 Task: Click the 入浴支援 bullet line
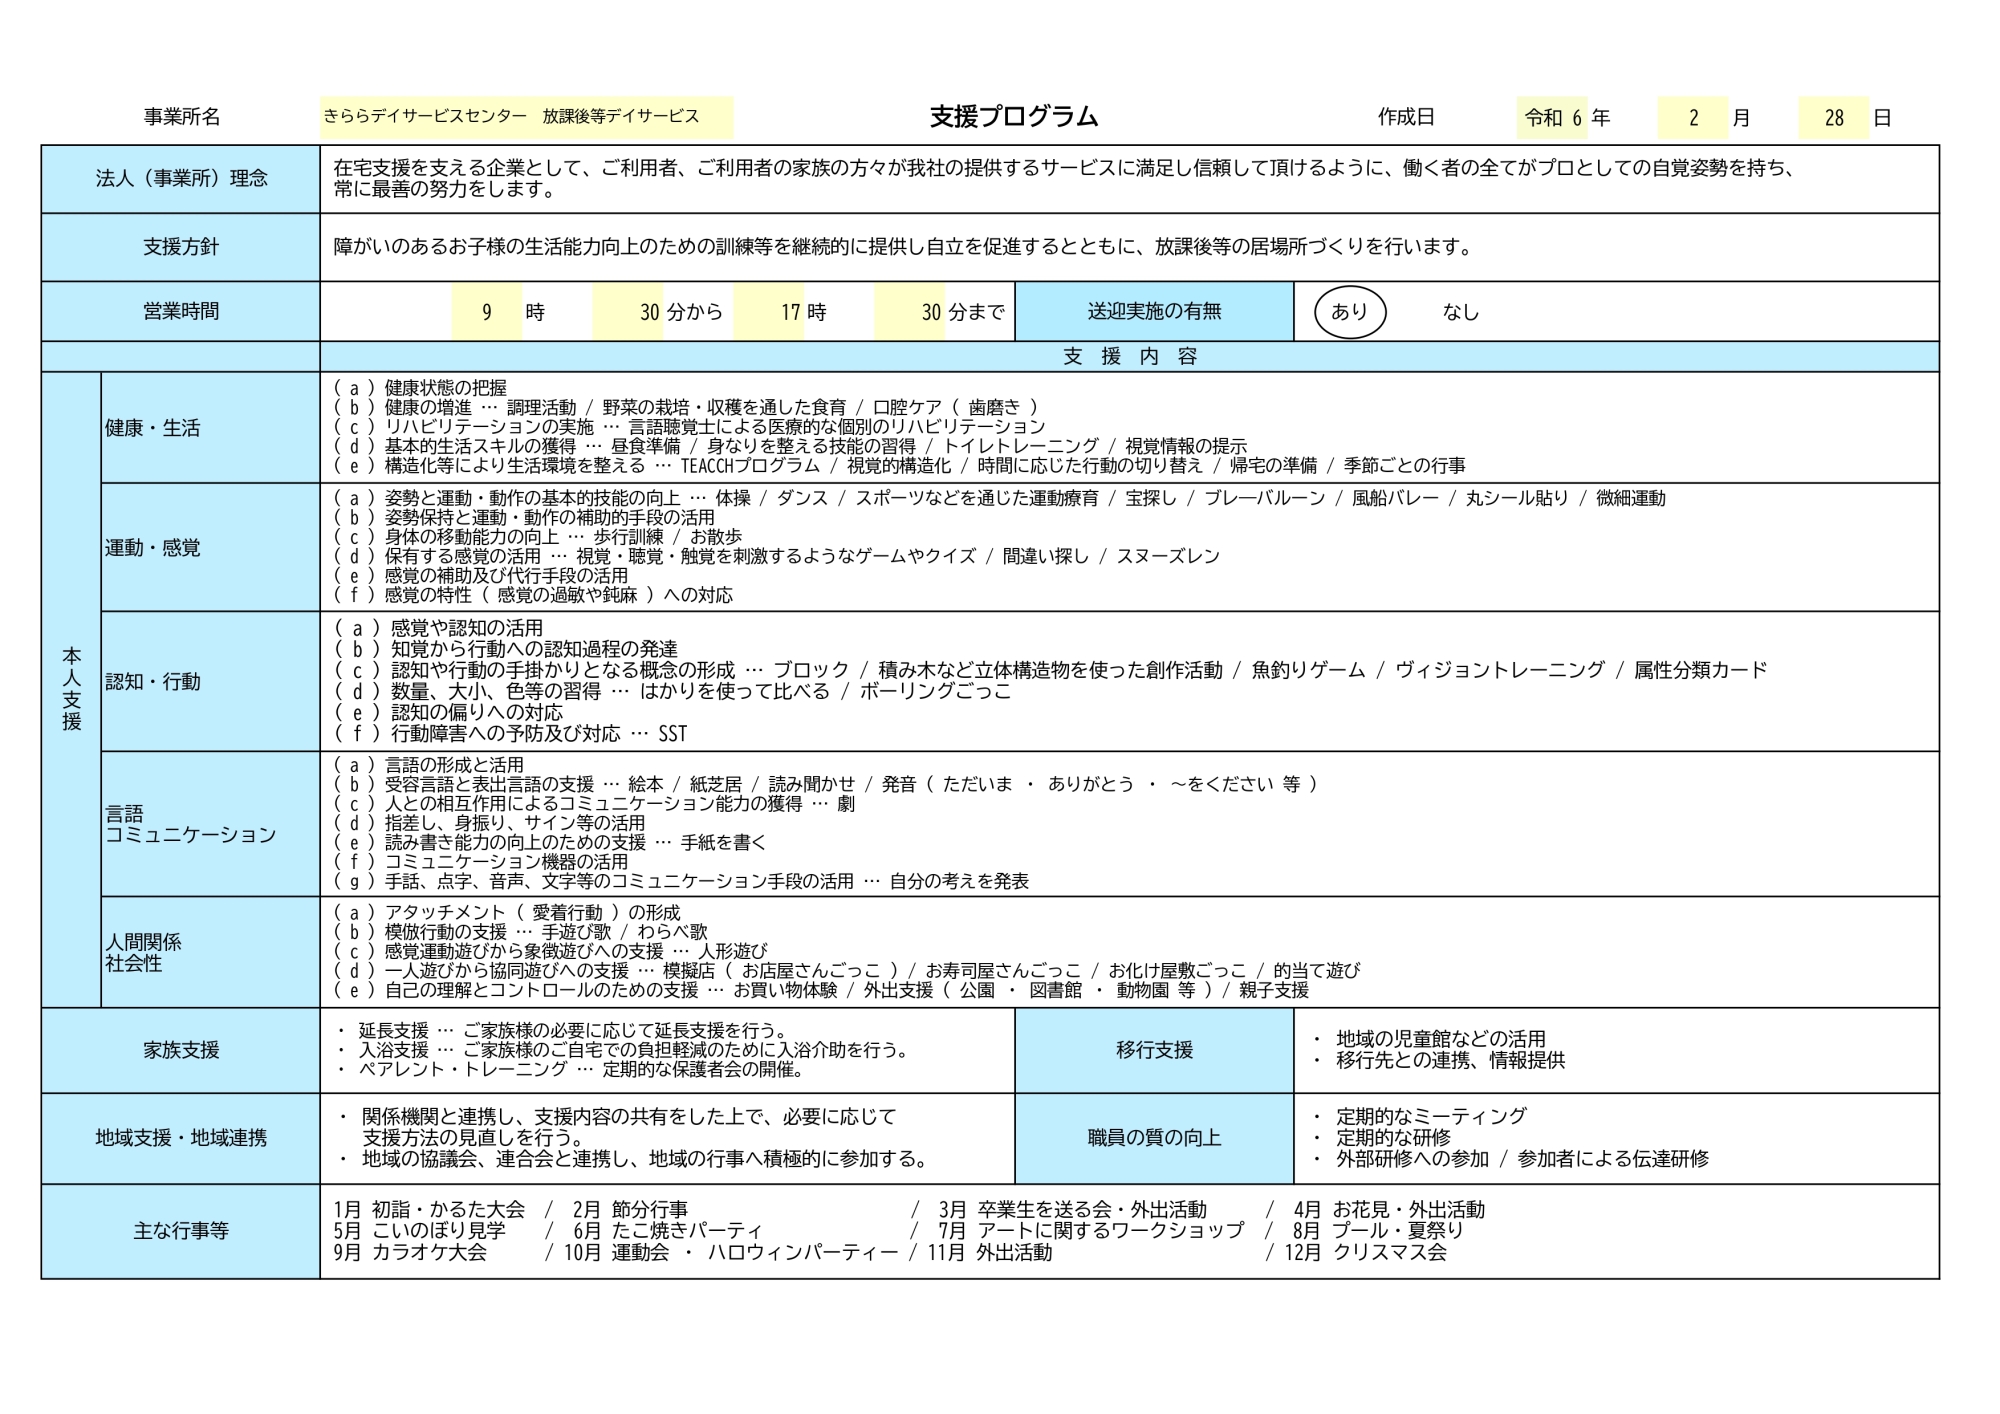[624, 1050]
